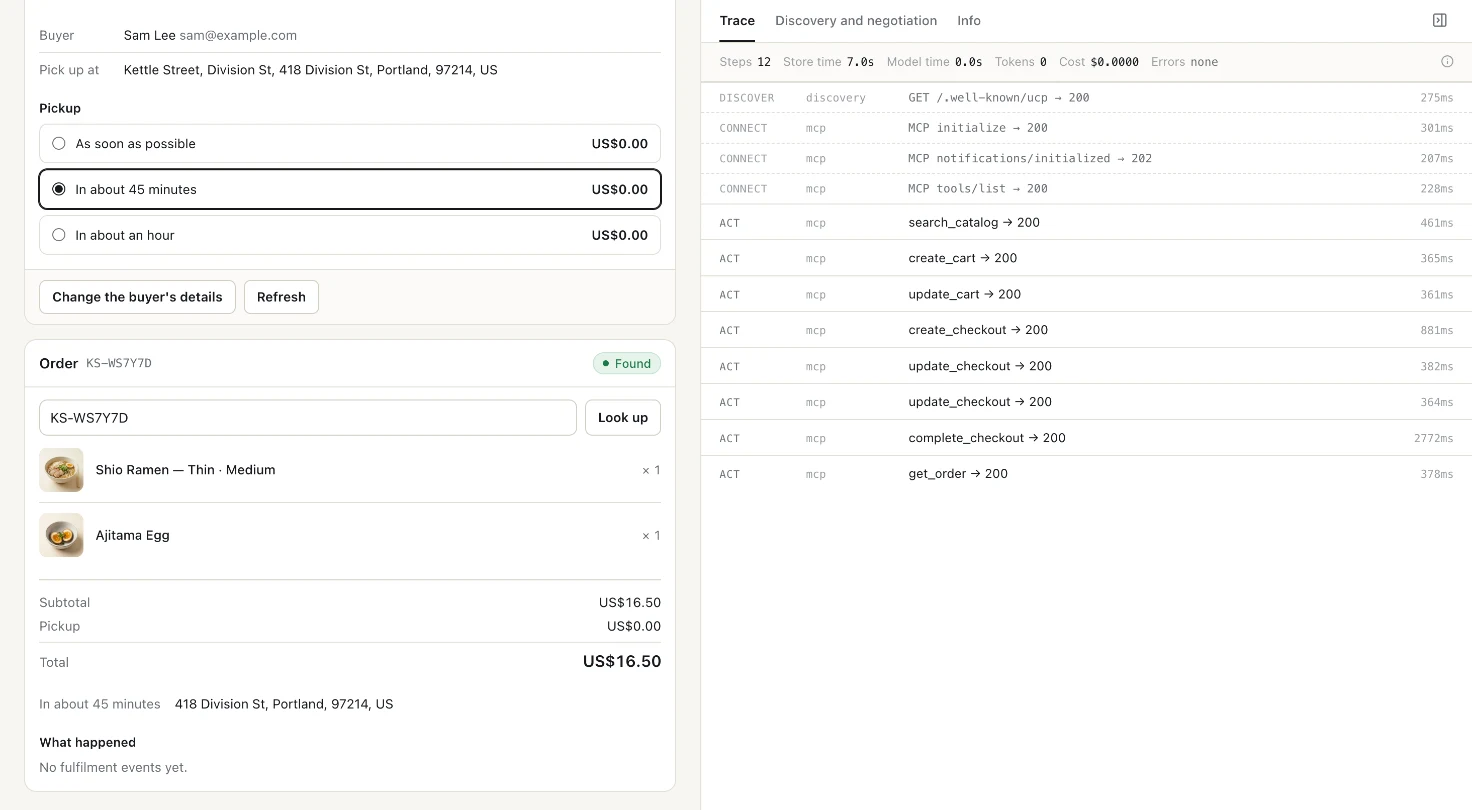The image size is (1472, 810).
Task: Click the 'Store time 7.0s' summary stat
Action: [x=828, y=62]
